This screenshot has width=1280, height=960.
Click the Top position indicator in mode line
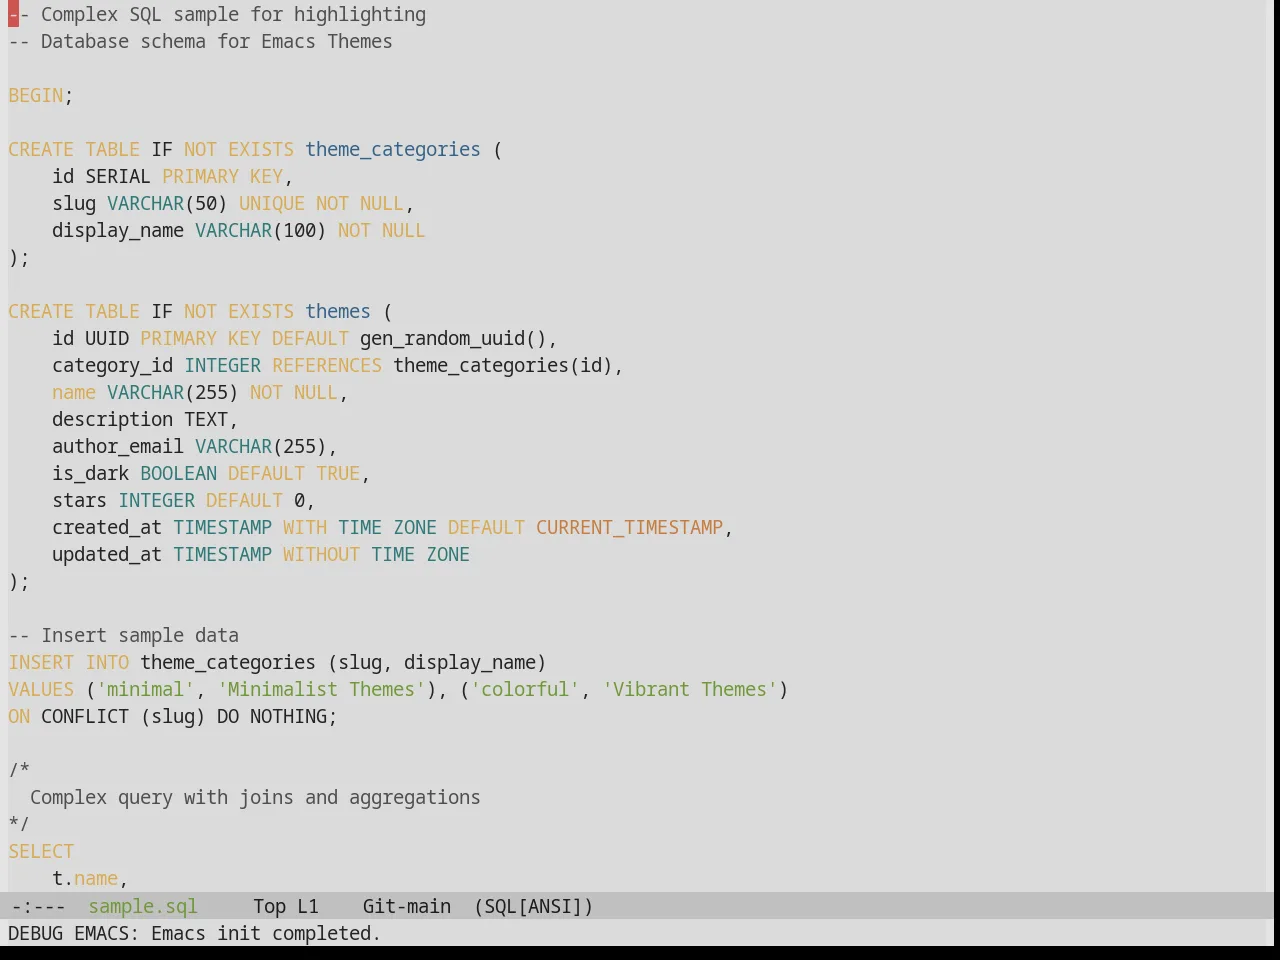click(269, 906)
